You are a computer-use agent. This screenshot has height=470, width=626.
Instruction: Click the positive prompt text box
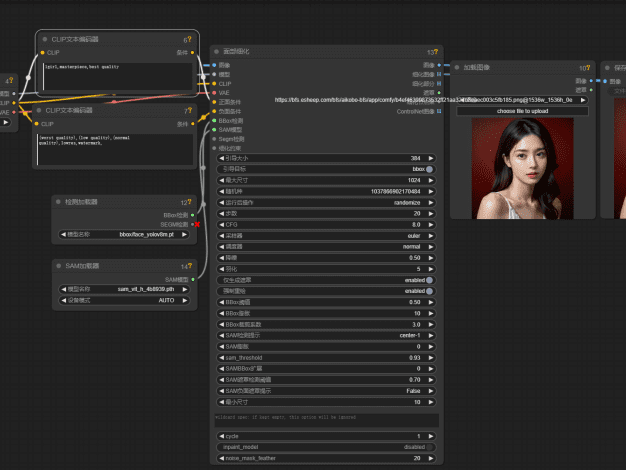117,76
